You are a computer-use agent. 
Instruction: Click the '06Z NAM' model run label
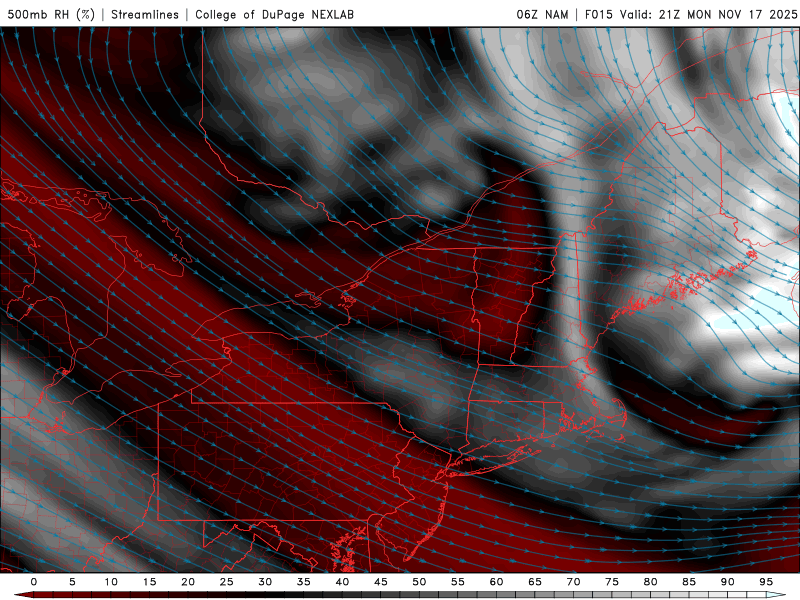pyautogui.click(x=542, y=14)
